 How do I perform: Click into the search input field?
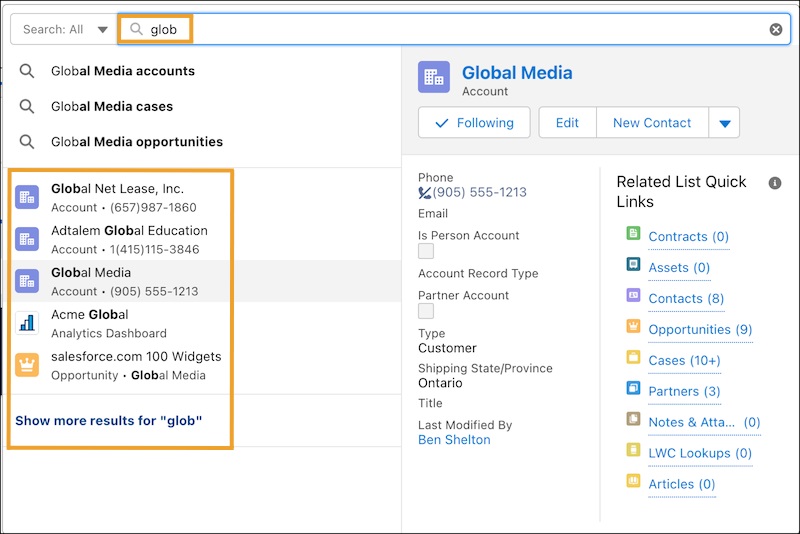[x=450, y=30]
